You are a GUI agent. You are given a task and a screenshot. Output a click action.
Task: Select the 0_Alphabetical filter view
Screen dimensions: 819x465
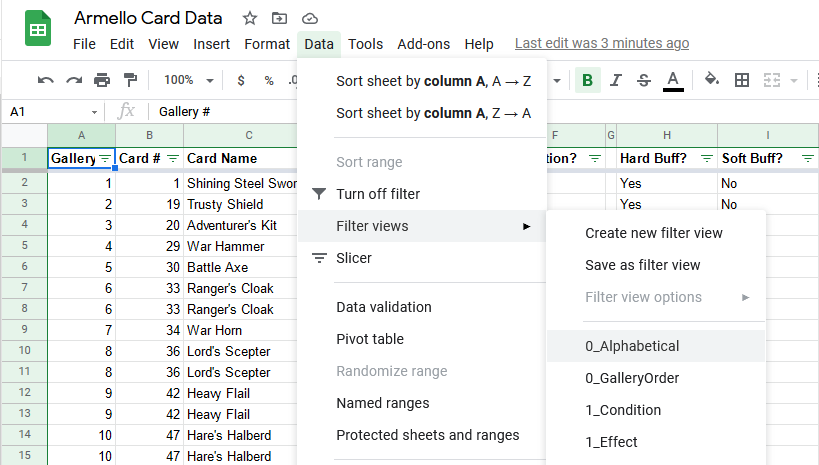[x=632, y=346]
